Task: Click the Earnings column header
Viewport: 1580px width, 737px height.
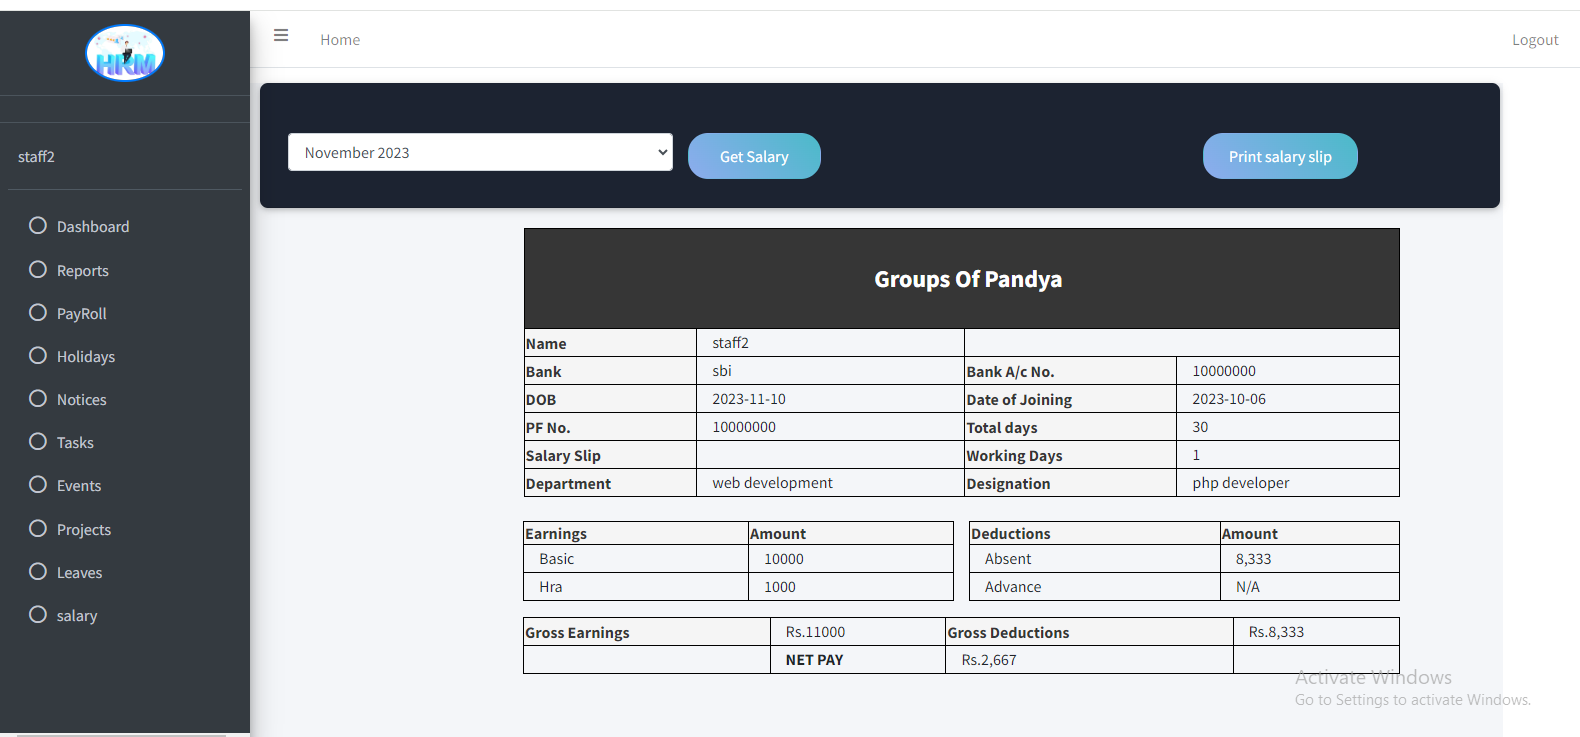Action: 556,534
